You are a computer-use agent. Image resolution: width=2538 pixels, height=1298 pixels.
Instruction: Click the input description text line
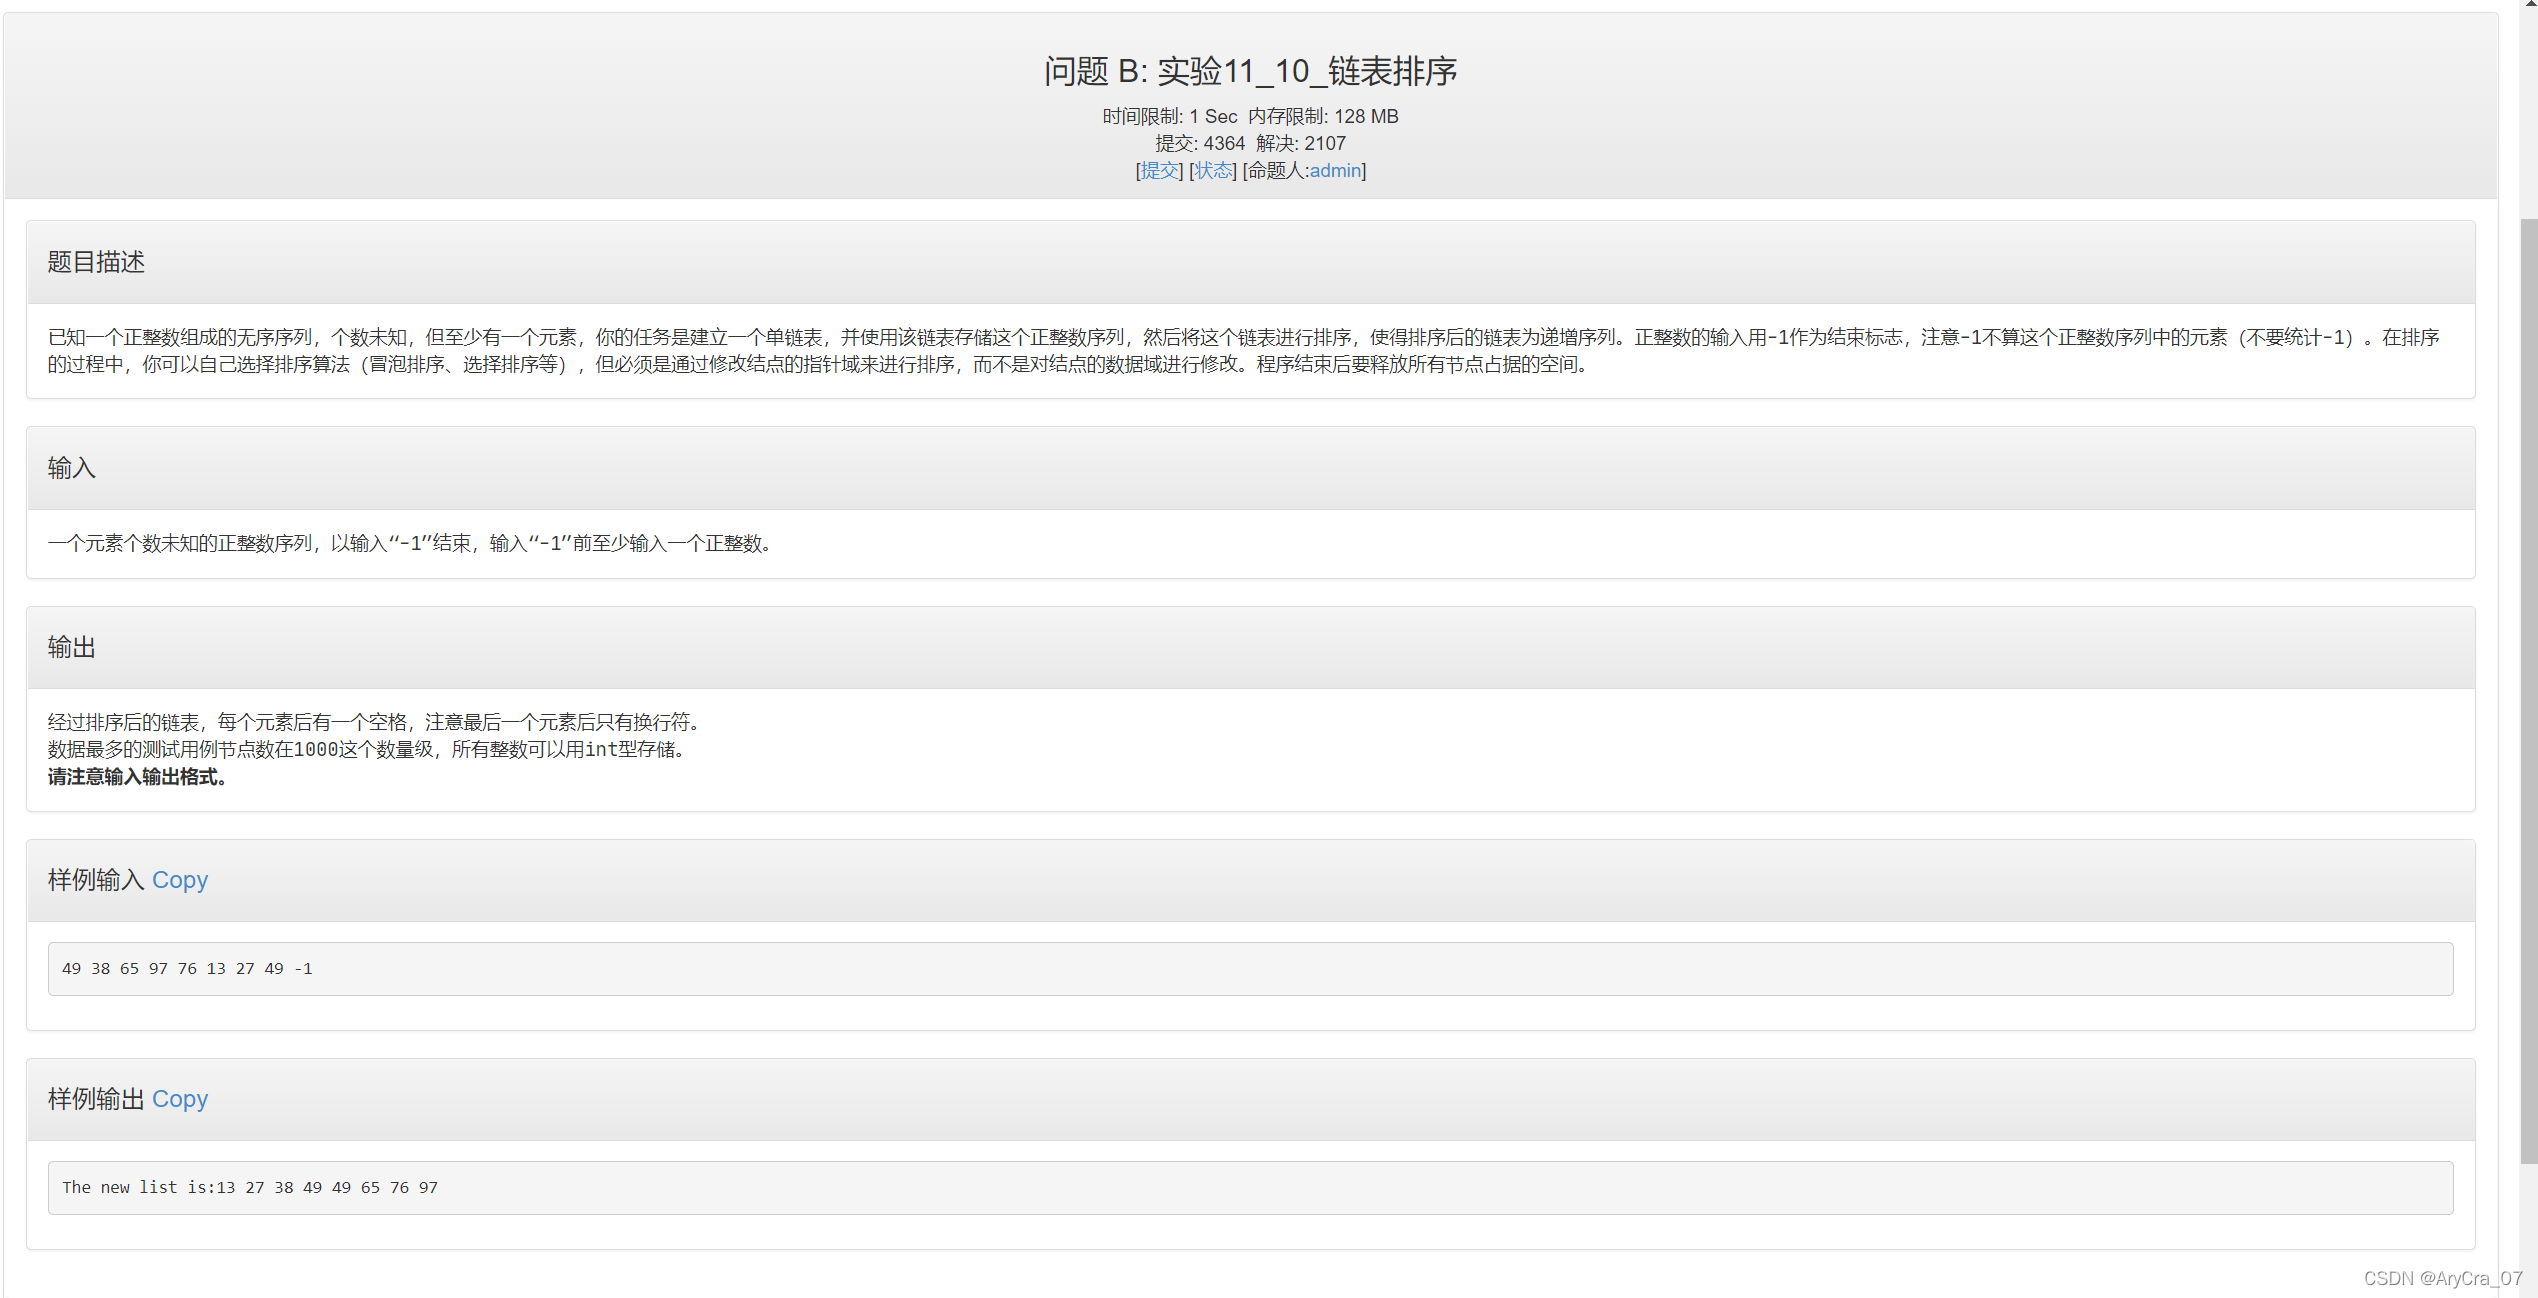[x=410, y=544]
